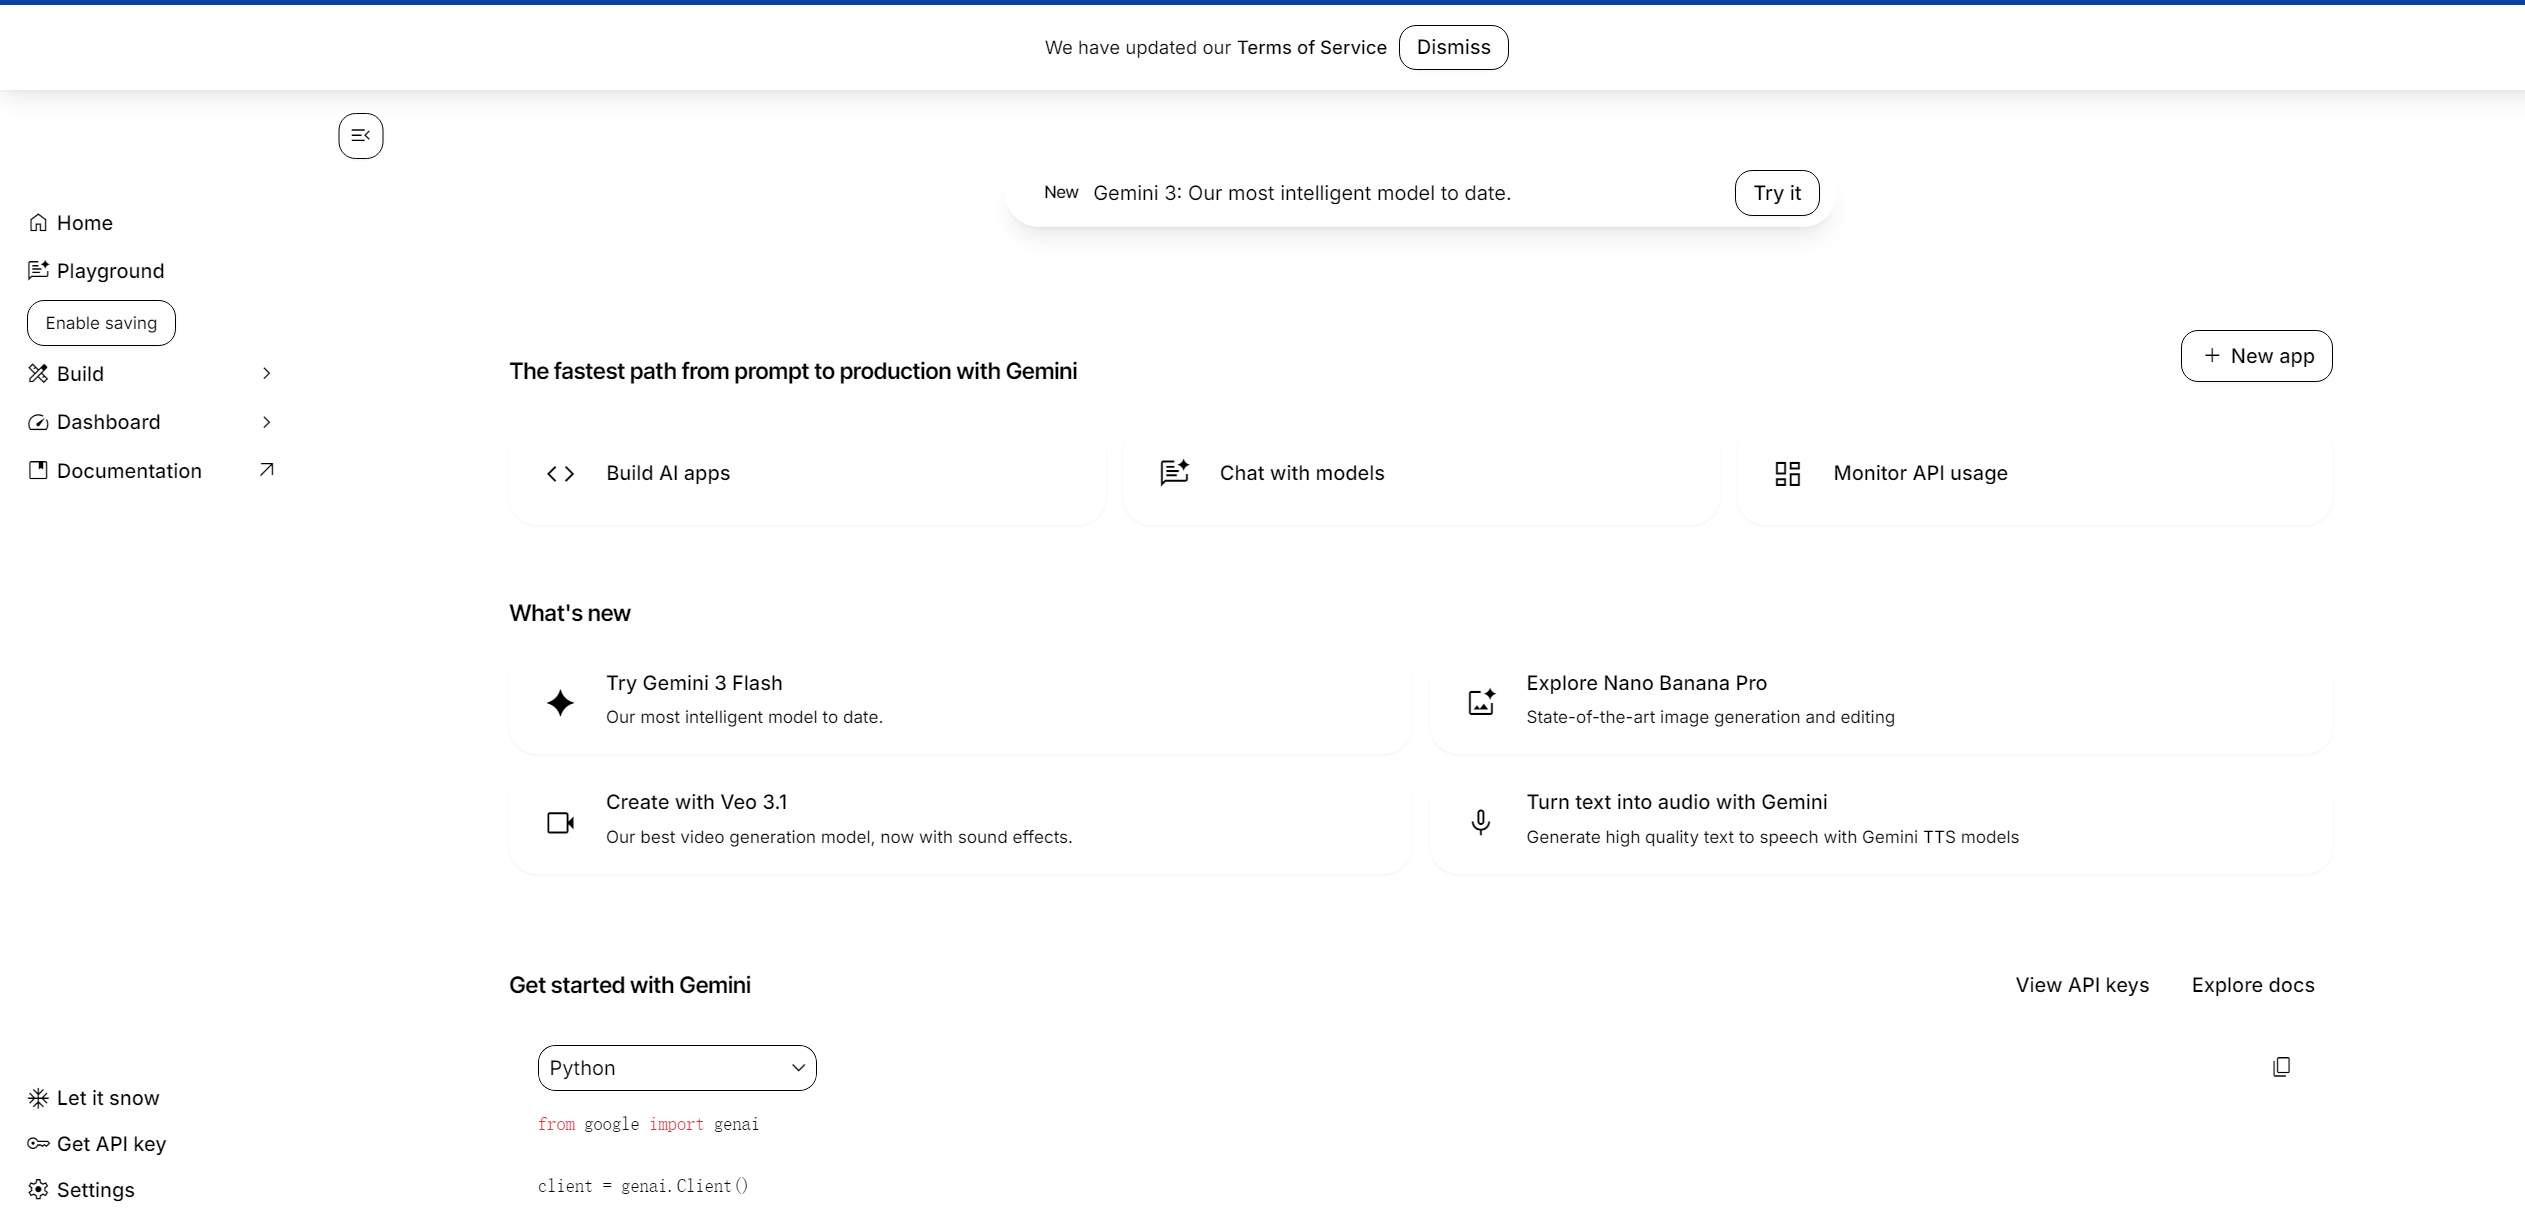Click the Monitor API usage grid icon
The image size is (2525, 1212).
coord(1788,473)
